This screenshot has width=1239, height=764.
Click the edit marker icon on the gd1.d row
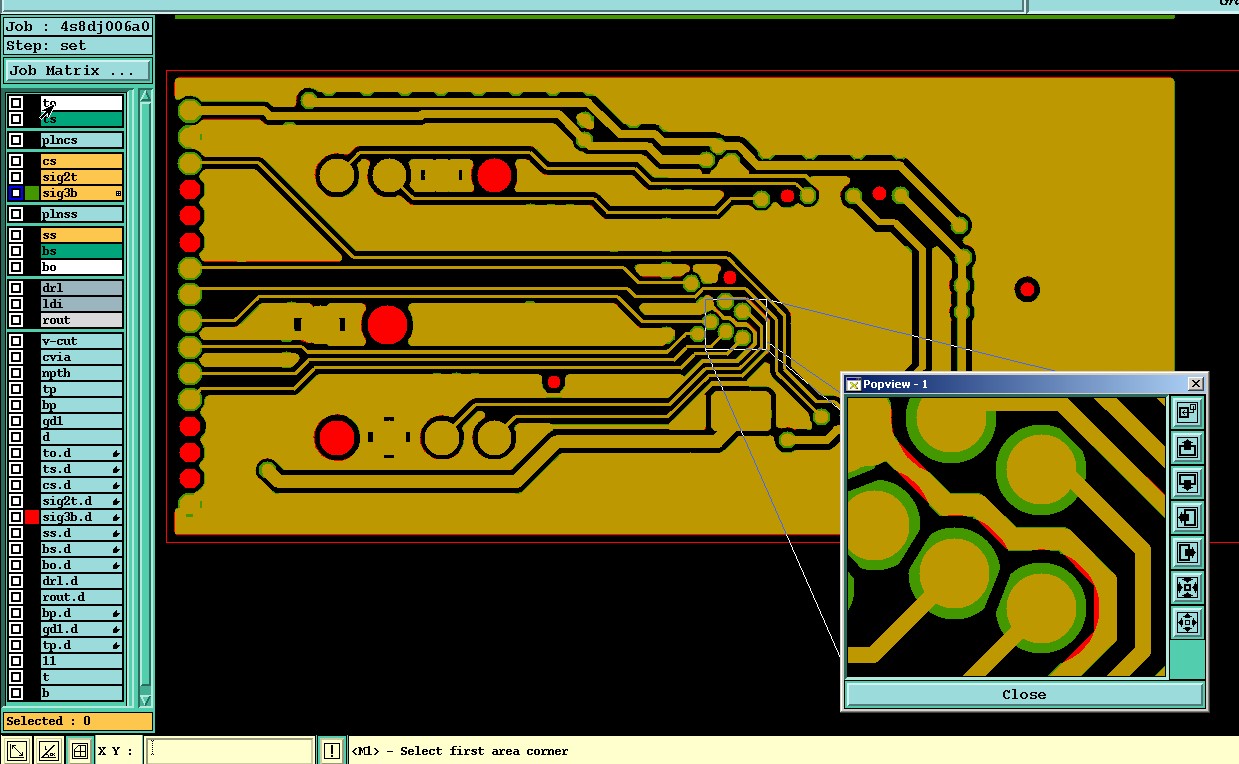pyautogui.click(x=116, y=630)
